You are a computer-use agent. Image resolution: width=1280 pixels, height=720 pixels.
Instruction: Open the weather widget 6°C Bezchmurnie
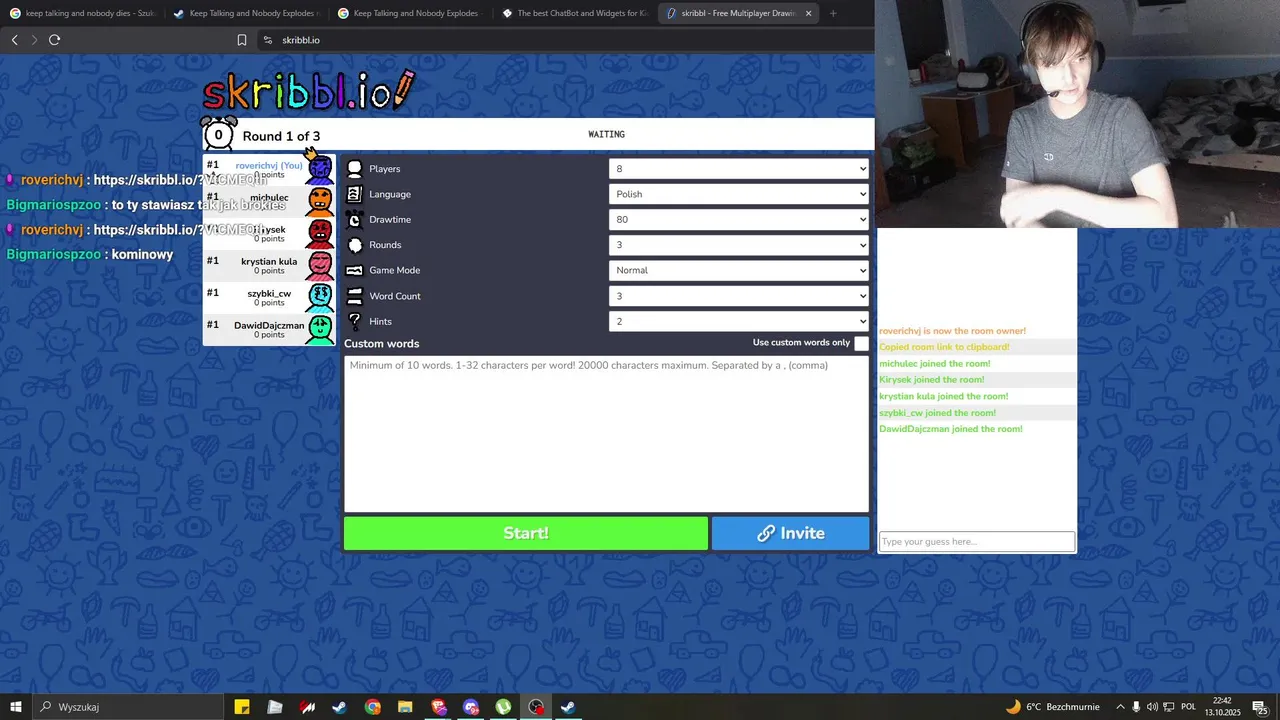point(1052,707)
